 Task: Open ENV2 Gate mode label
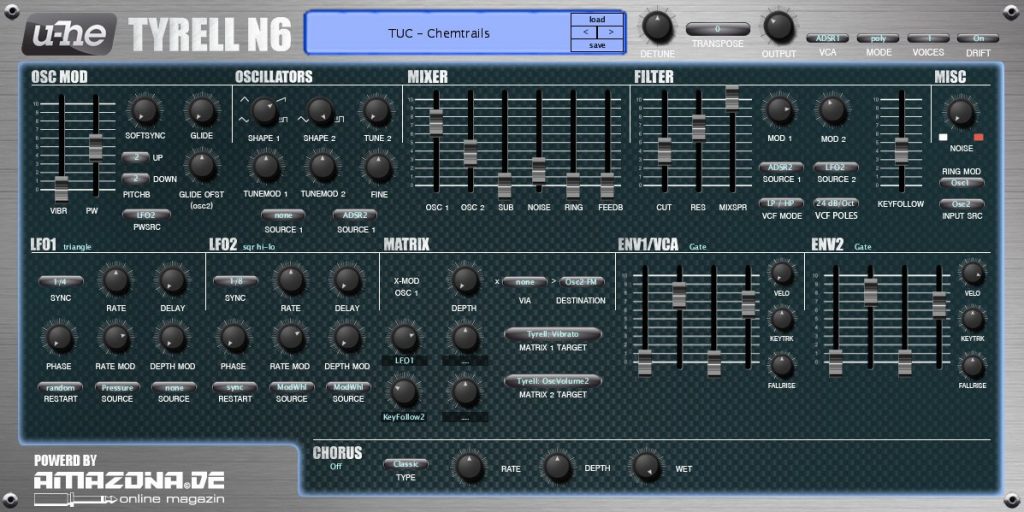[863, 247]
